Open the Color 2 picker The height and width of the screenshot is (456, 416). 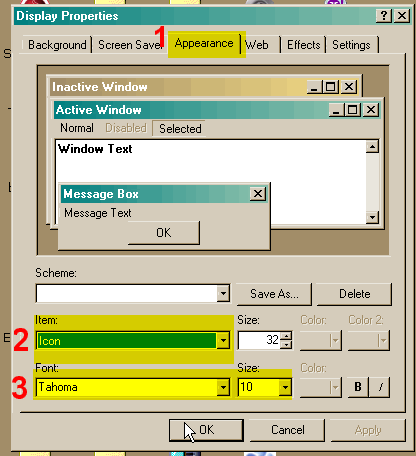click(369, 340)
